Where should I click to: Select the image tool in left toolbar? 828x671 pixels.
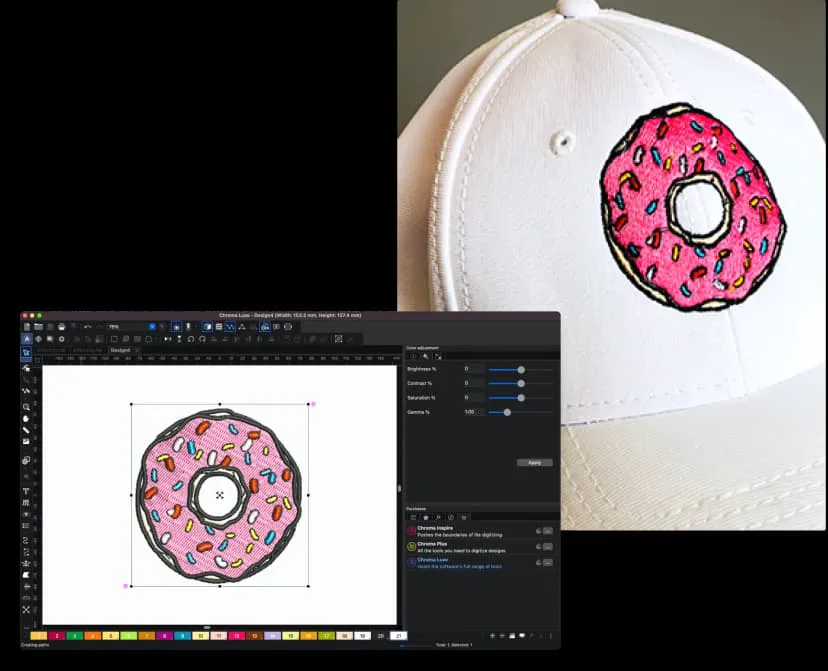point(26,441)
